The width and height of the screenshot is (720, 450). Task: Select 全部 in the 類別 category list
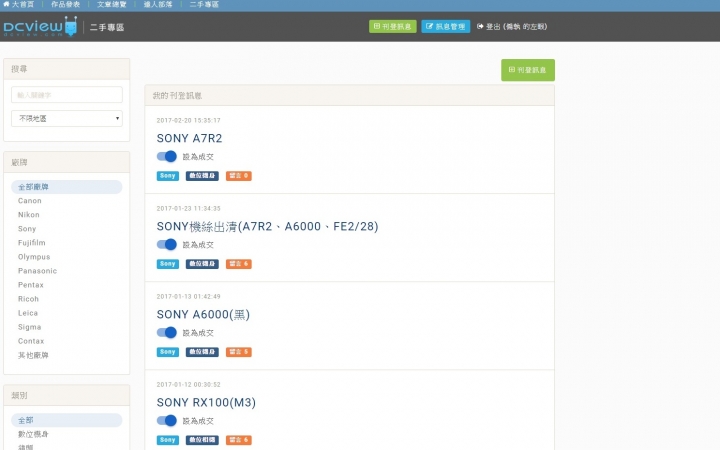click(x=67, y=420)
